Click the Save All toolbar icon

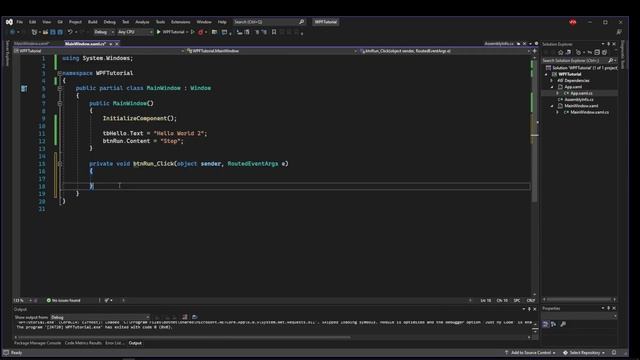tap(60, 32)
